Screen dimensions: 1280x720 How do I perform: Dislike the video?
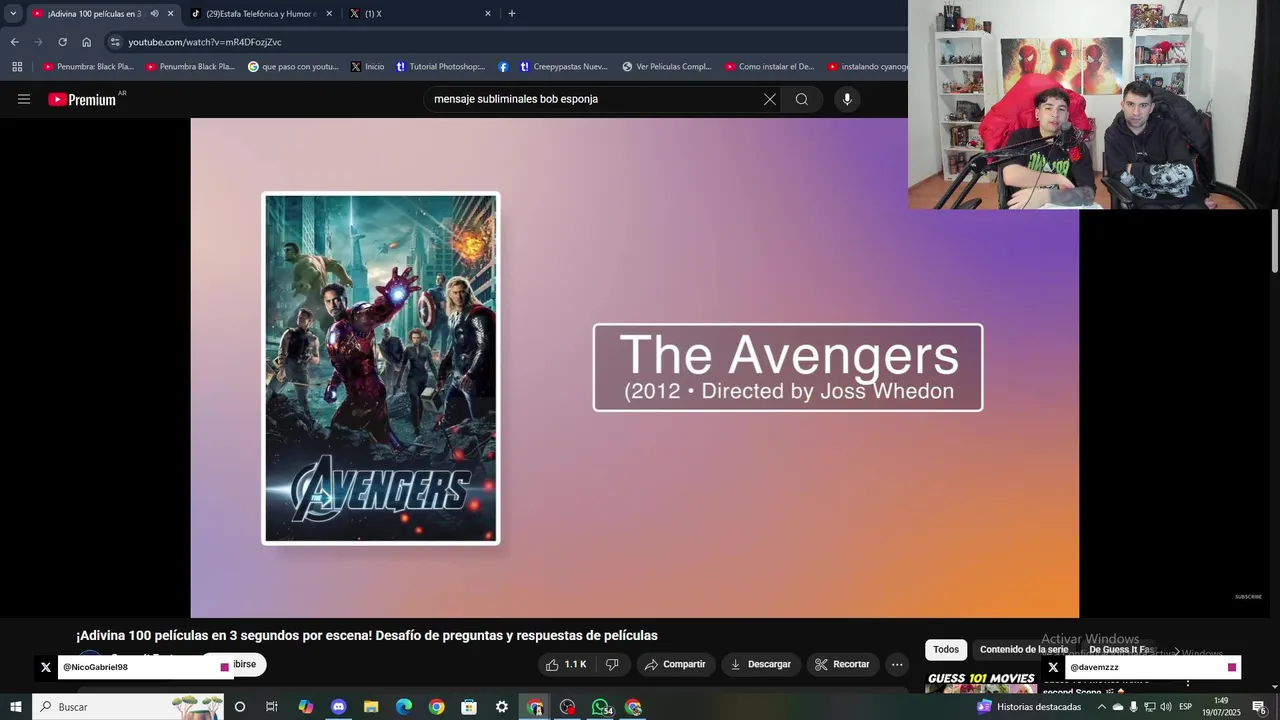pyautogui.click(x=612, y=664)
